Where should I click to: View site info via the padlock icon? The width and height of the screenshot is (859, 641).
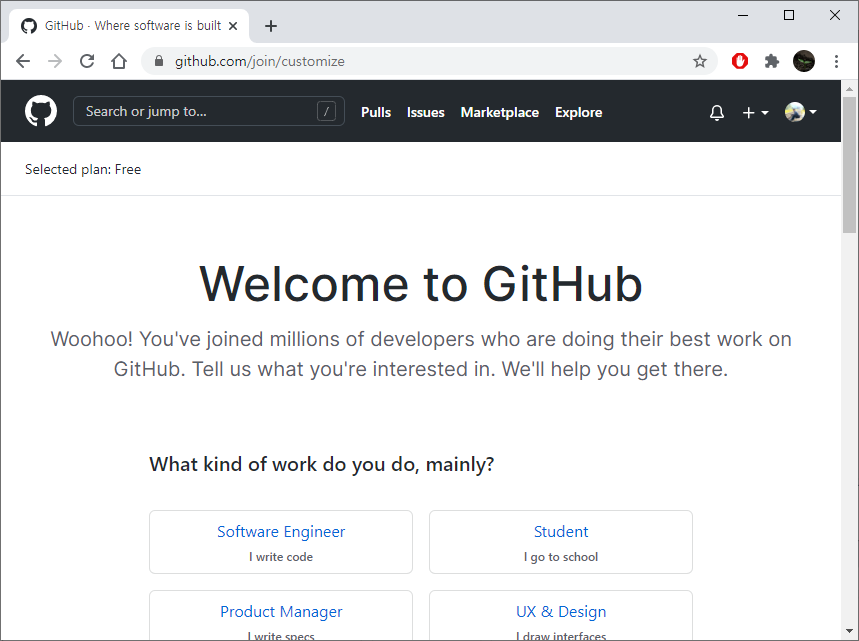[159, 61]
